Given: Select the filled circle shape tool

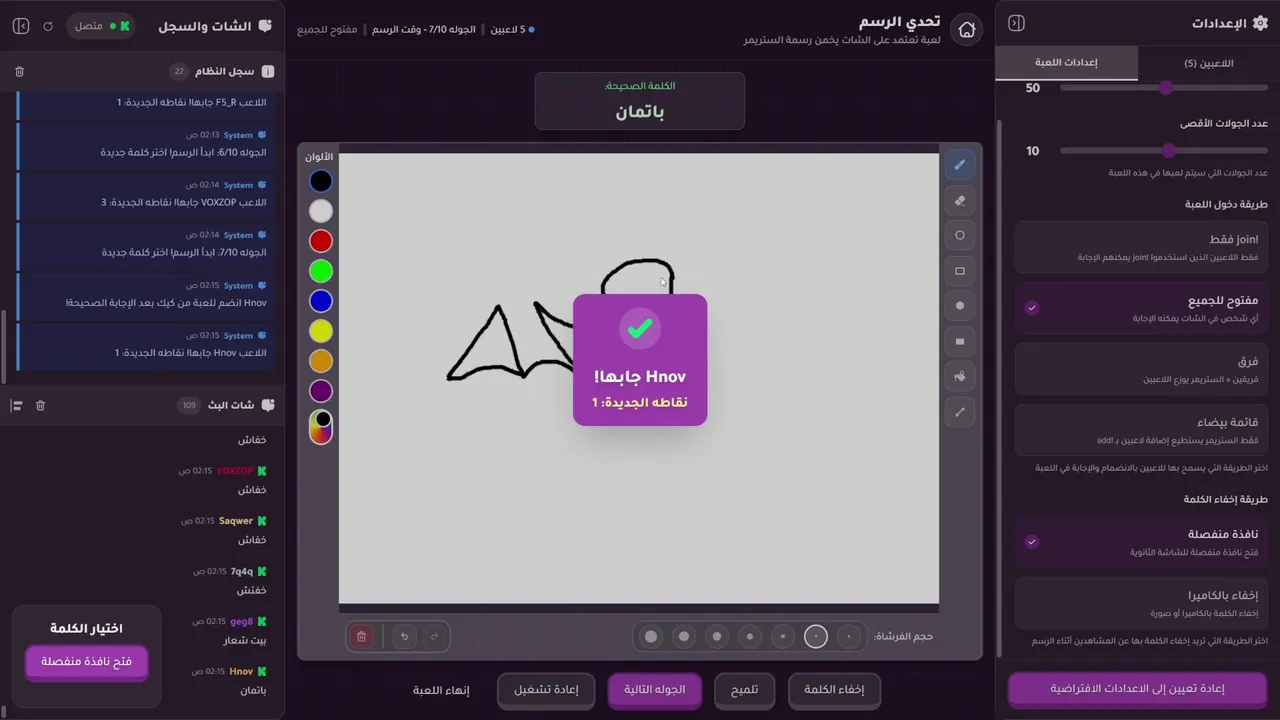Looking at the screenshot, I should tap(960, 306).
